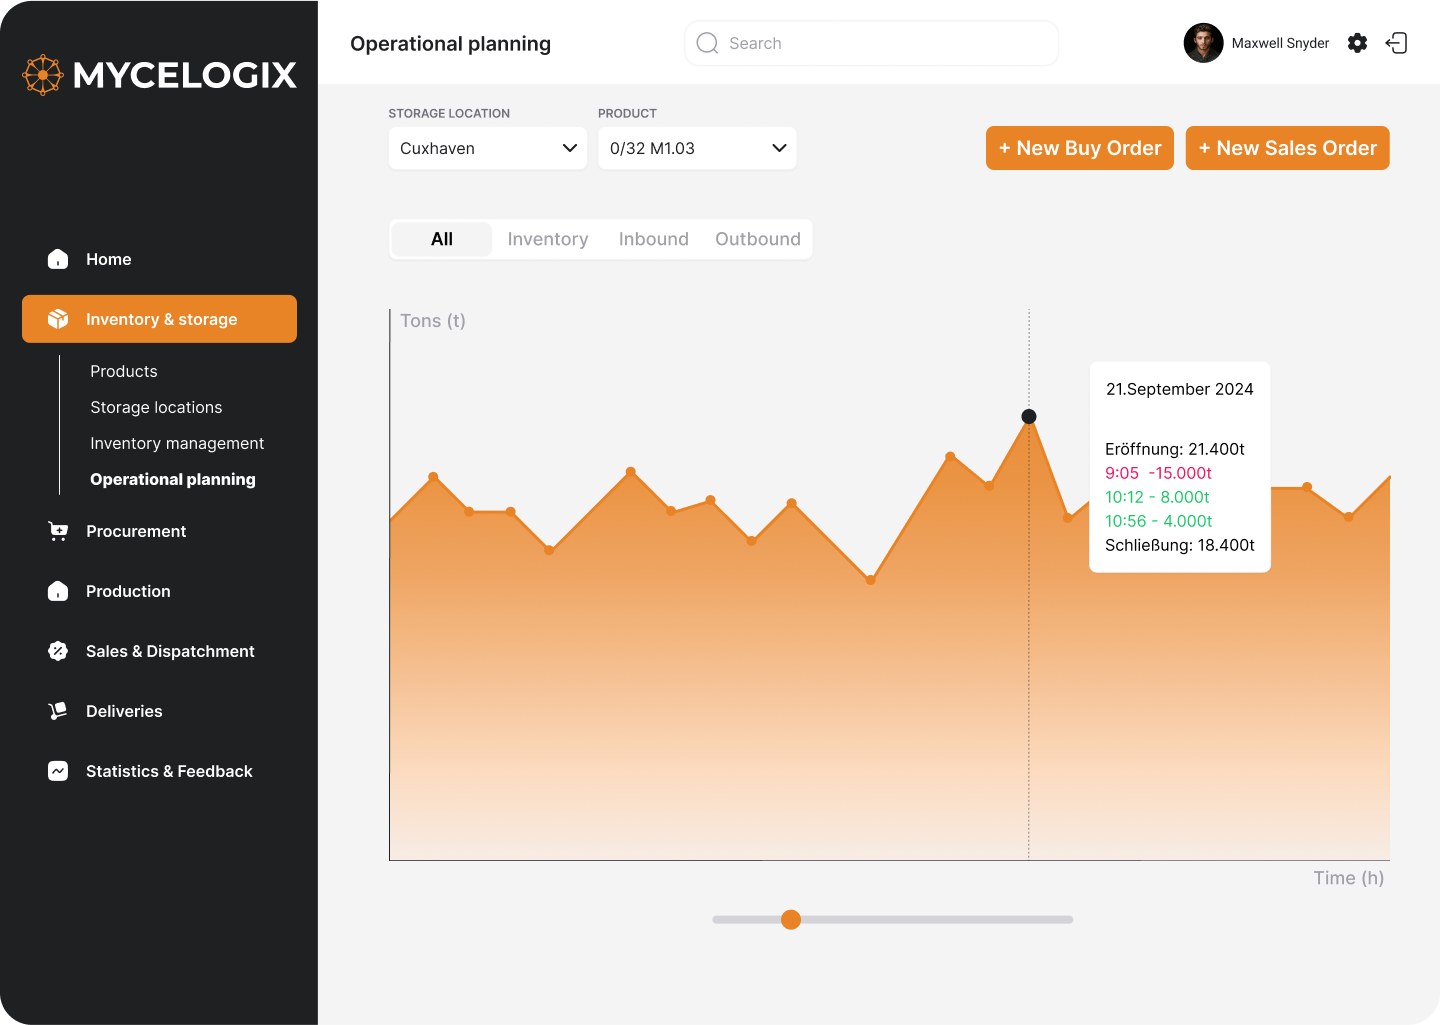Click the logout icon
1440x1025 pixels.
(1396, 43)
